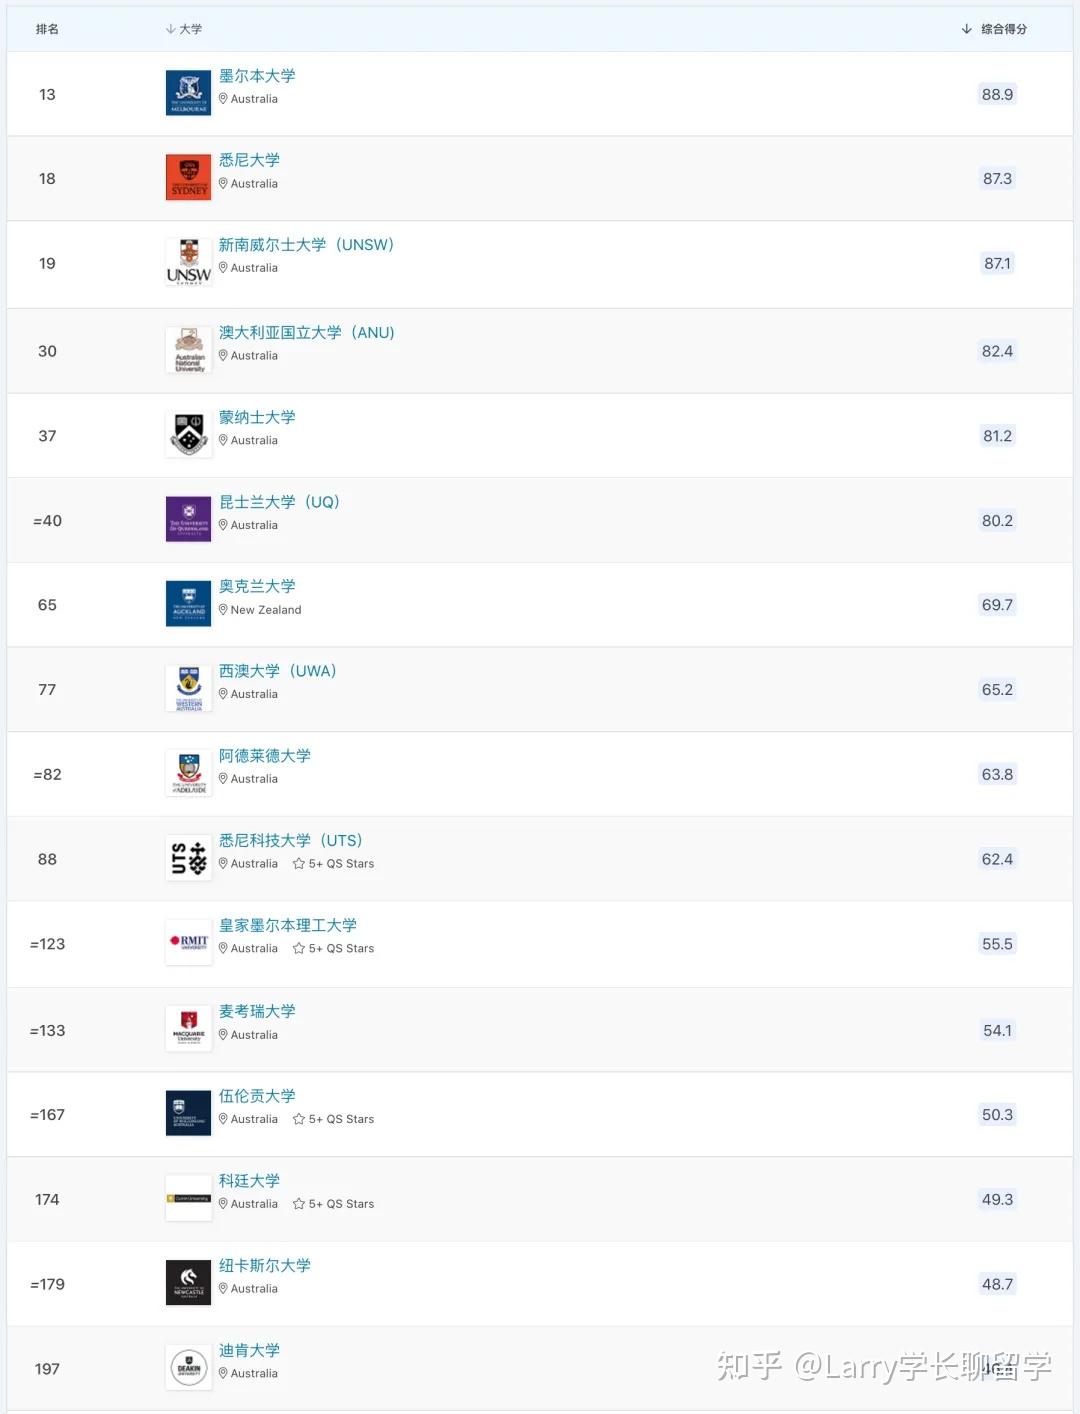Click the RMIT logo
The image size is (1080, 1414).
tap(188, 942)
